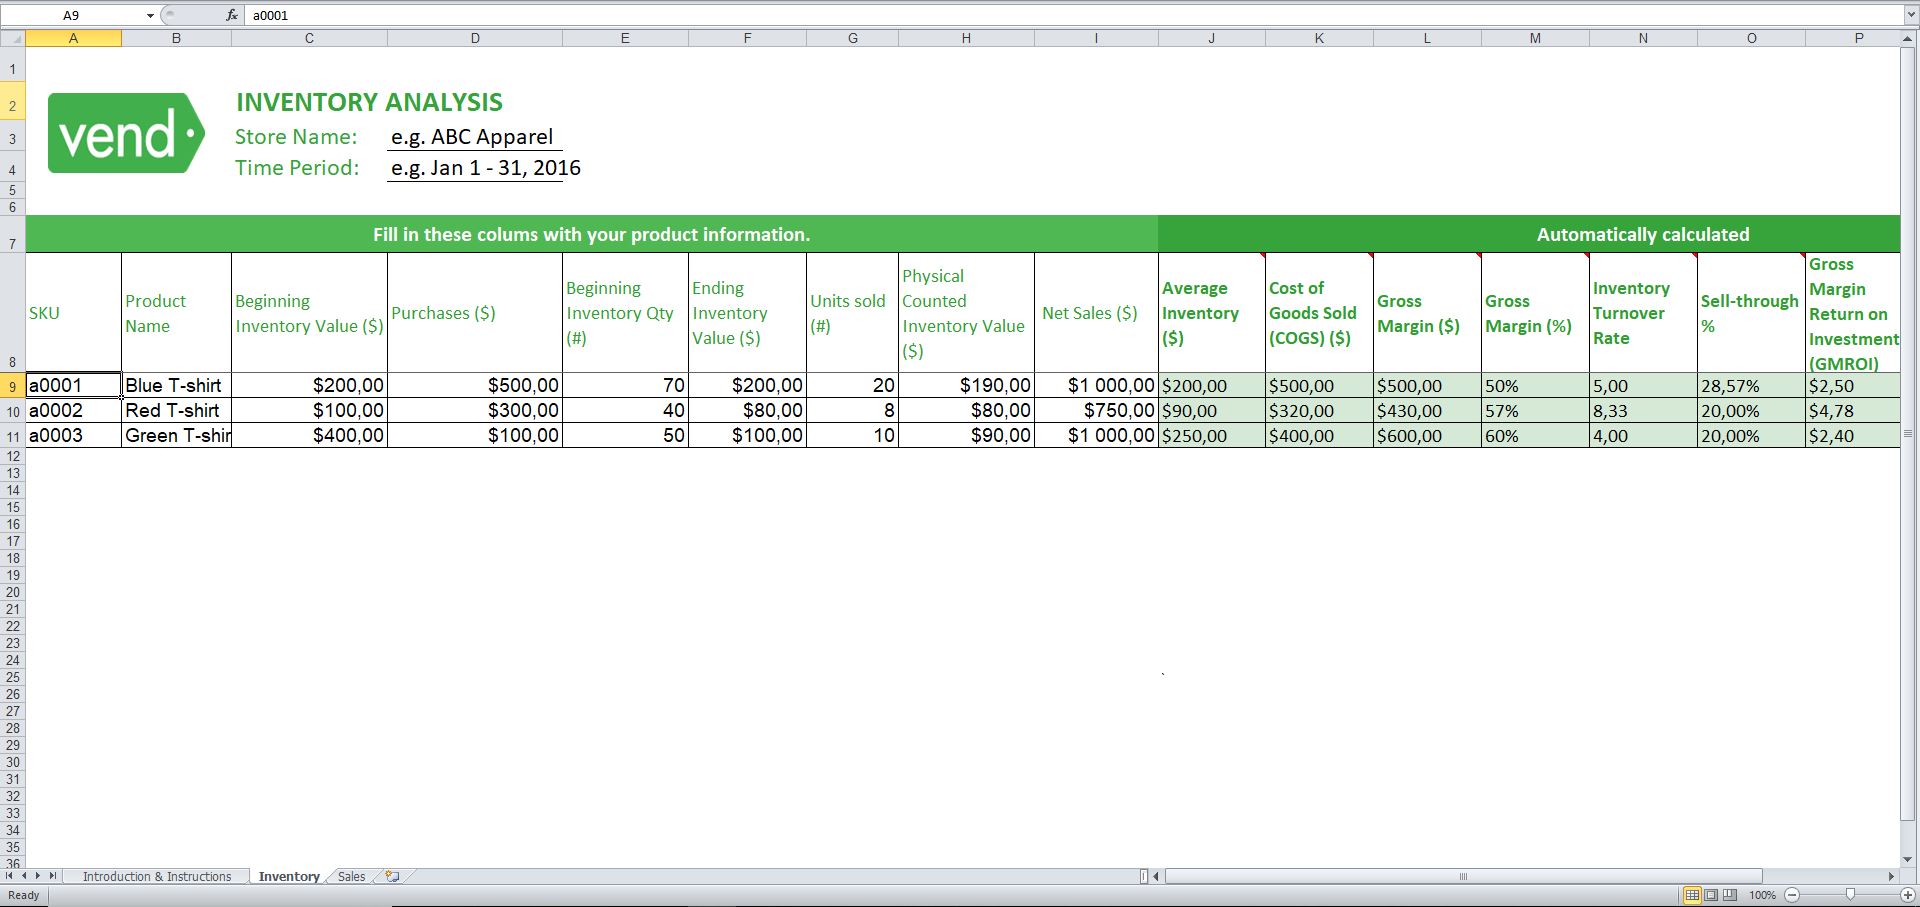Select the Normal view icon in status bar
Viewport: 1920px width, 907px height.
(1692, 896)
